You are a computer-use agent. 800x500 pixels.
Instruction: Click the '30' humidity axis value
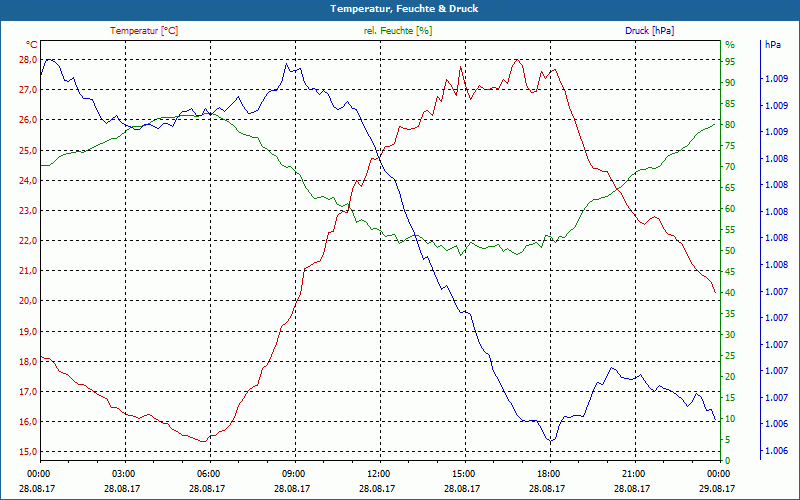tap(730, 335)
